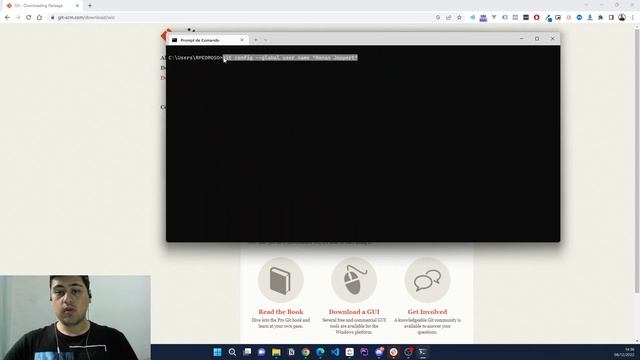
Task: Open the terminal profile dropdown arrow
Action: [x=266, y=40]
